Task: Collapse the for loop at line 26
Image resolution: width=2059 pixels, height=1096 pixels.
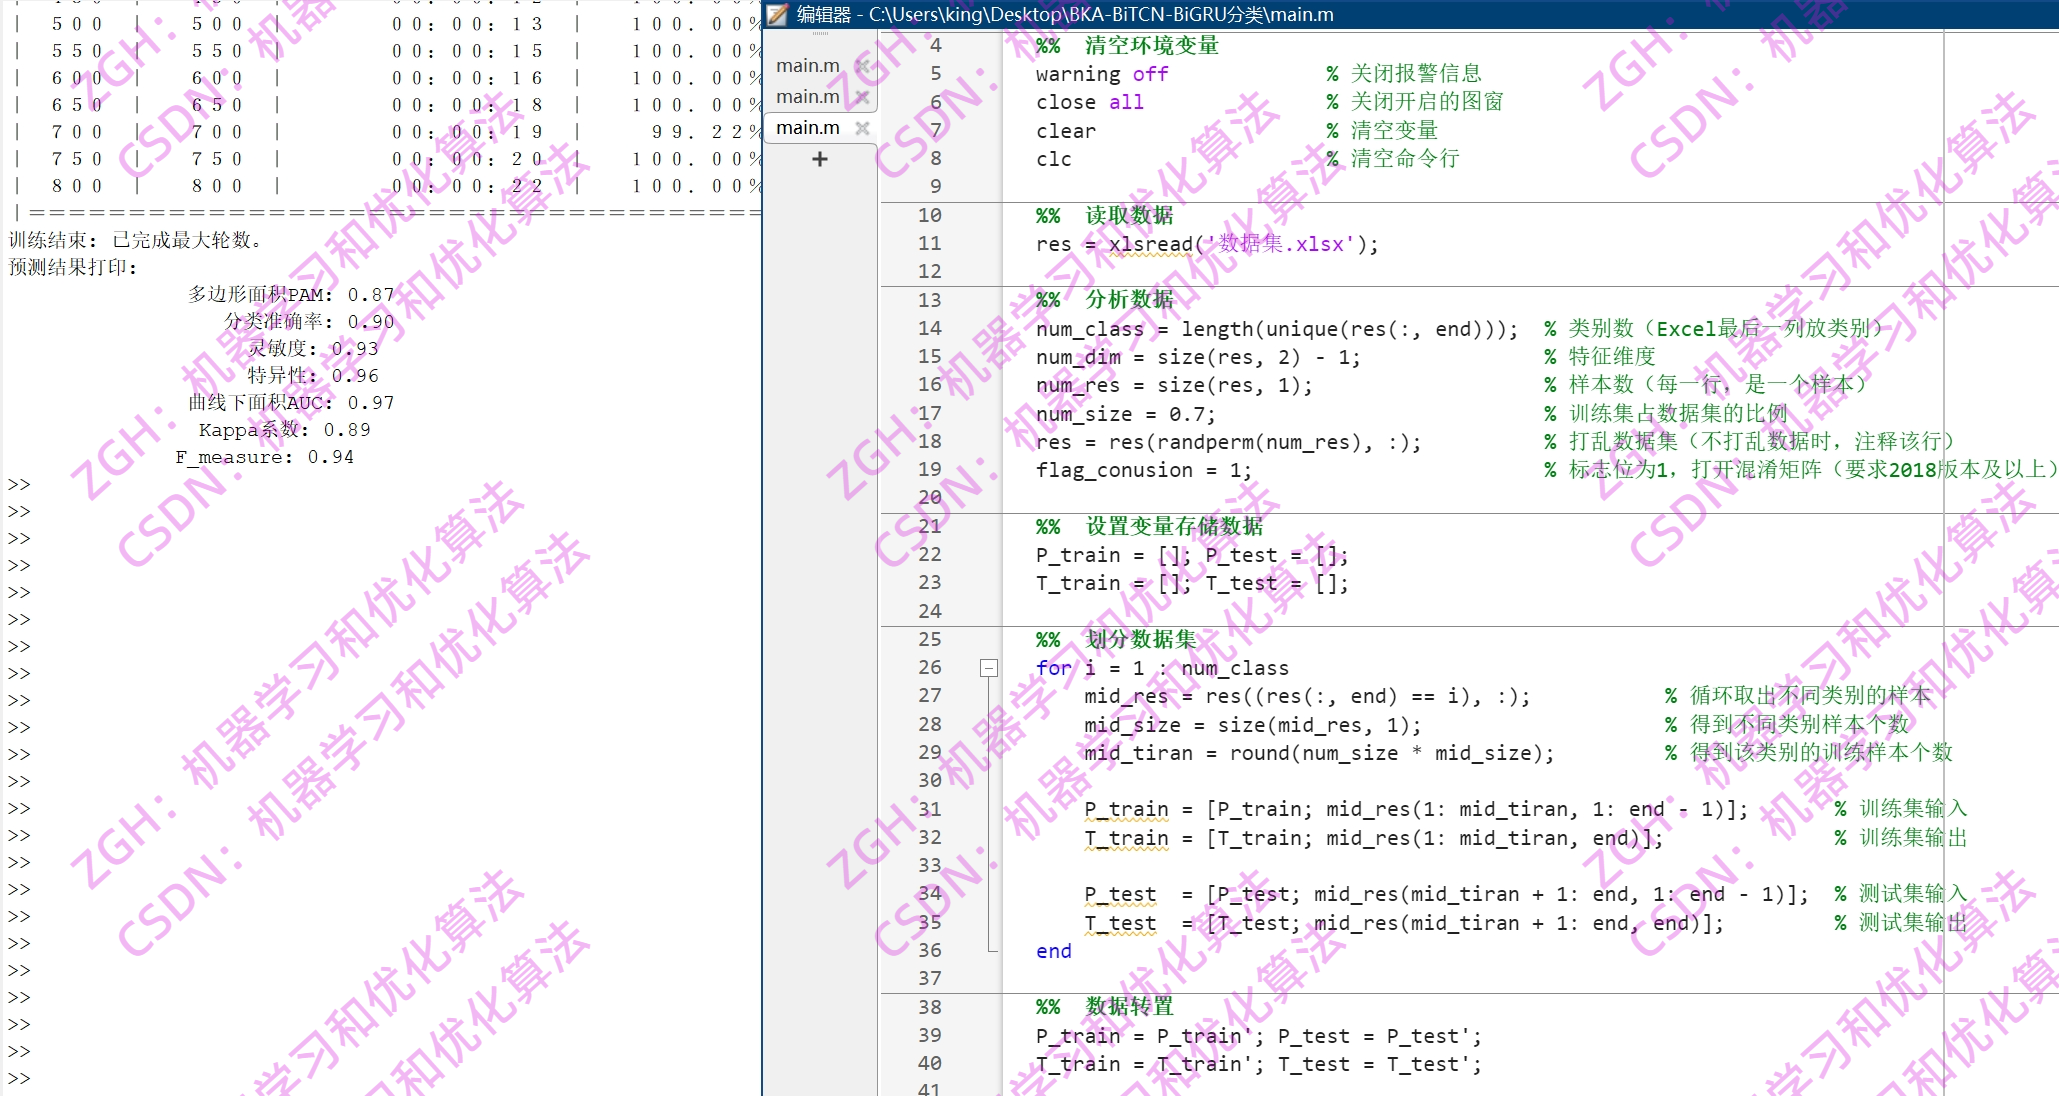Action: coord(989,668)
